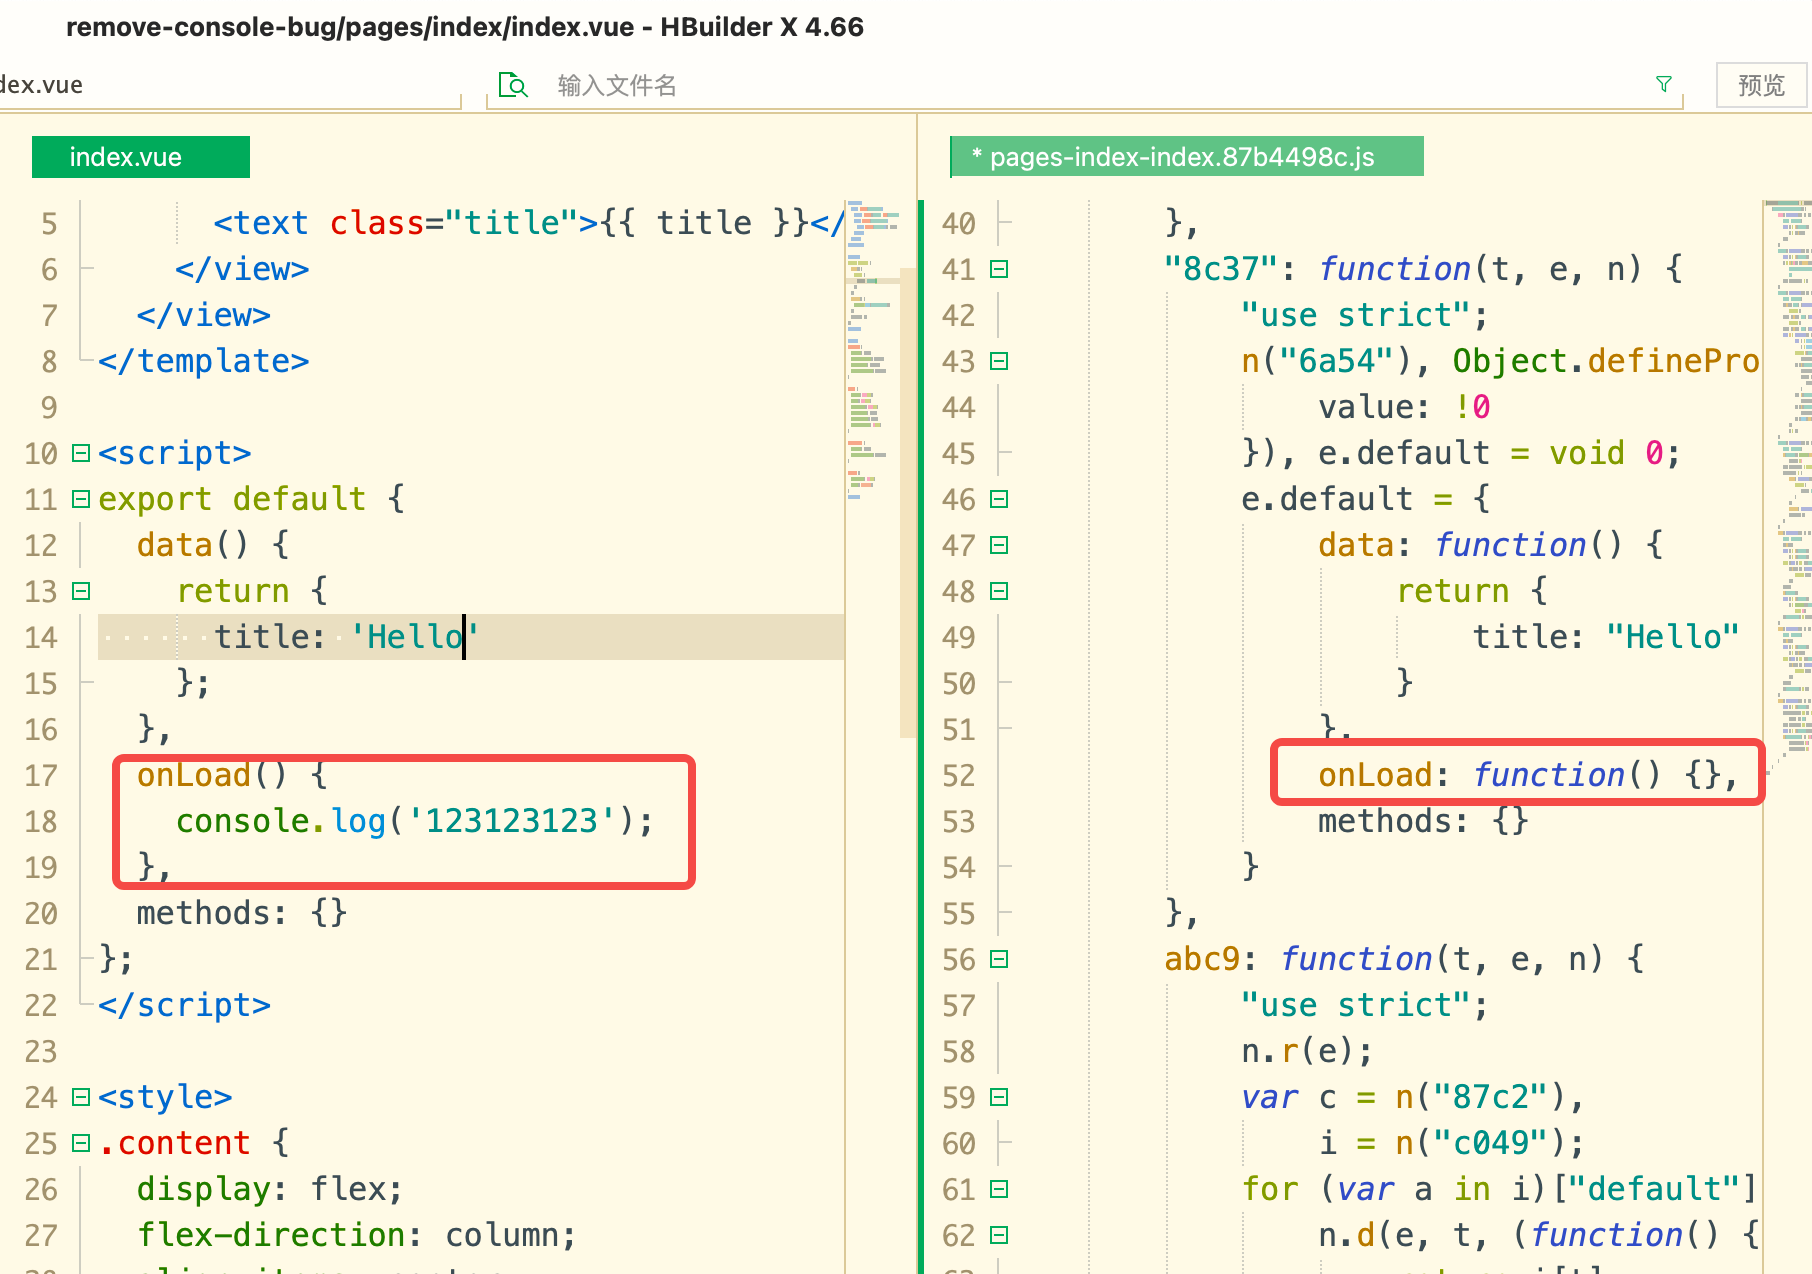The height and width of the screenshot is (1274, 1812).
Task: Collapse data function fold at line 47
Action: [x=999, y=545]
